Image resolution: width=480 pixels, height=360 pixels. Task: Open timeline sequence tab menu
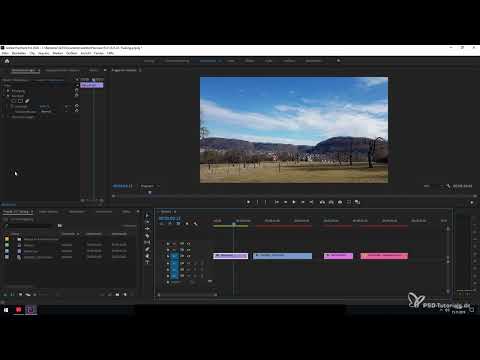pyautogui.click(x=175, y=212)
